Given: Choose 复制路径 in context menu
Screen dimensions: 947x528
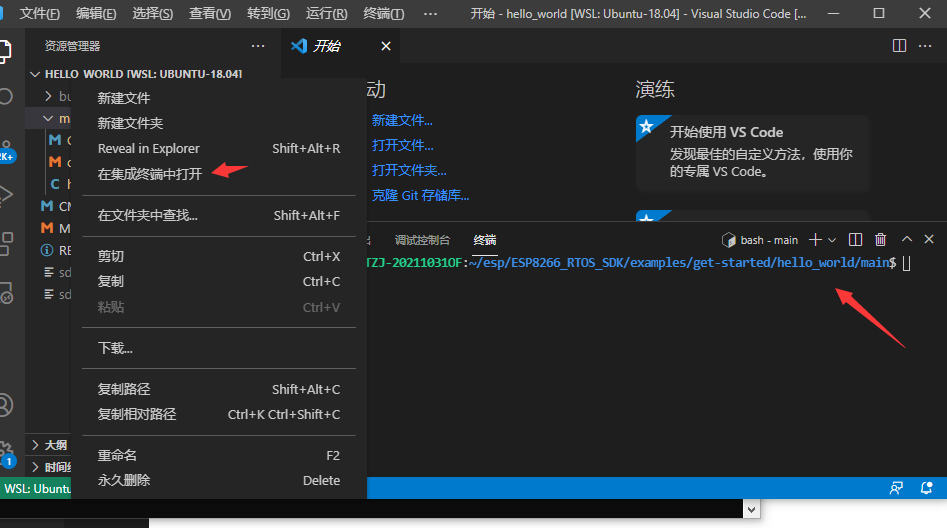Looking at the screenshot, I should click(x=219, y=389).
